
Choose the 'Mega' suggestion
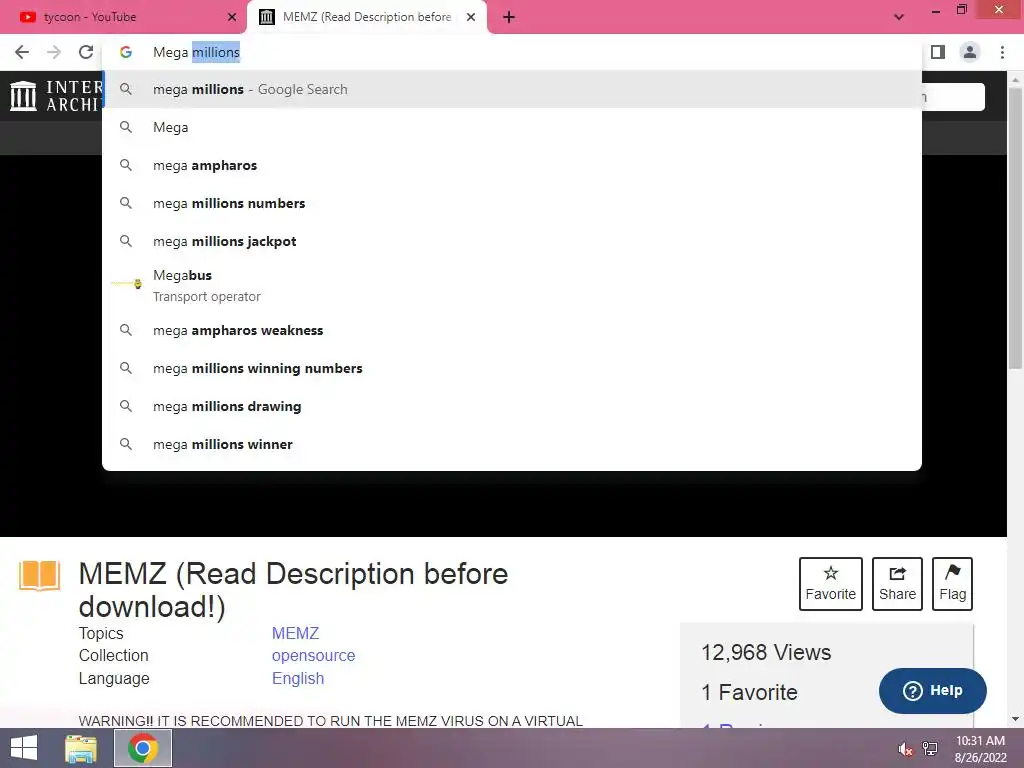512,127
